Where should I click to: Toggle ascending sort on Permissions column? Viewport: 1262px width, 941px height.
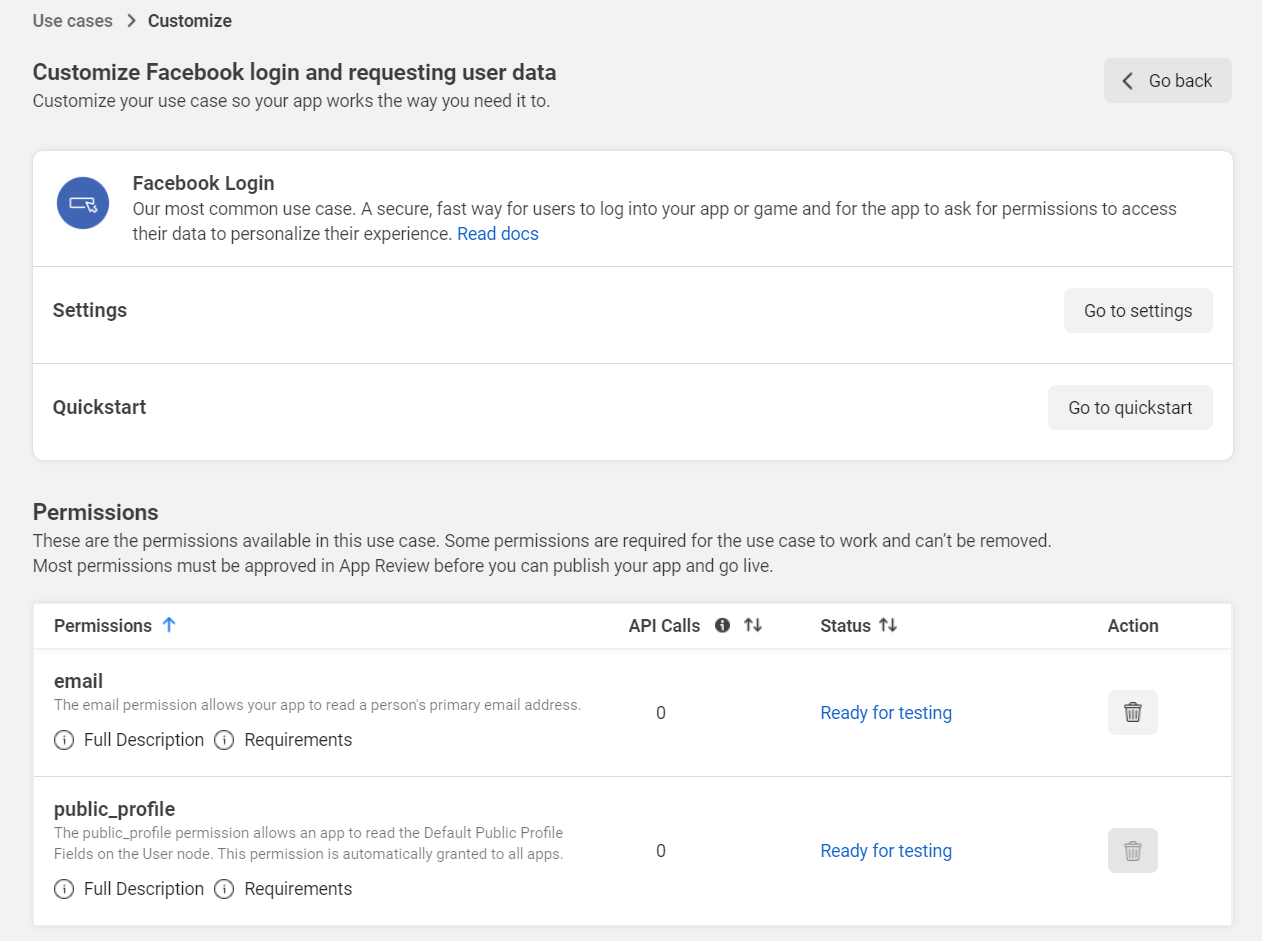(x=168, y=625)
